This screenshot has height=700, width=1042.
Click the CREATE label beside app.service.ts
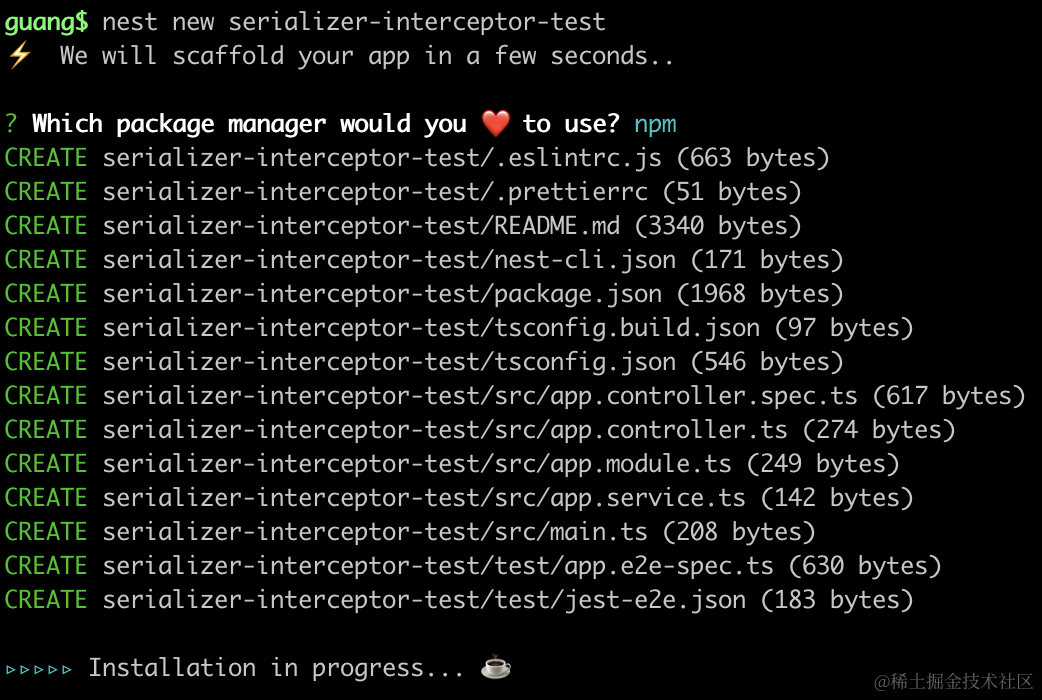coord(46,498)
